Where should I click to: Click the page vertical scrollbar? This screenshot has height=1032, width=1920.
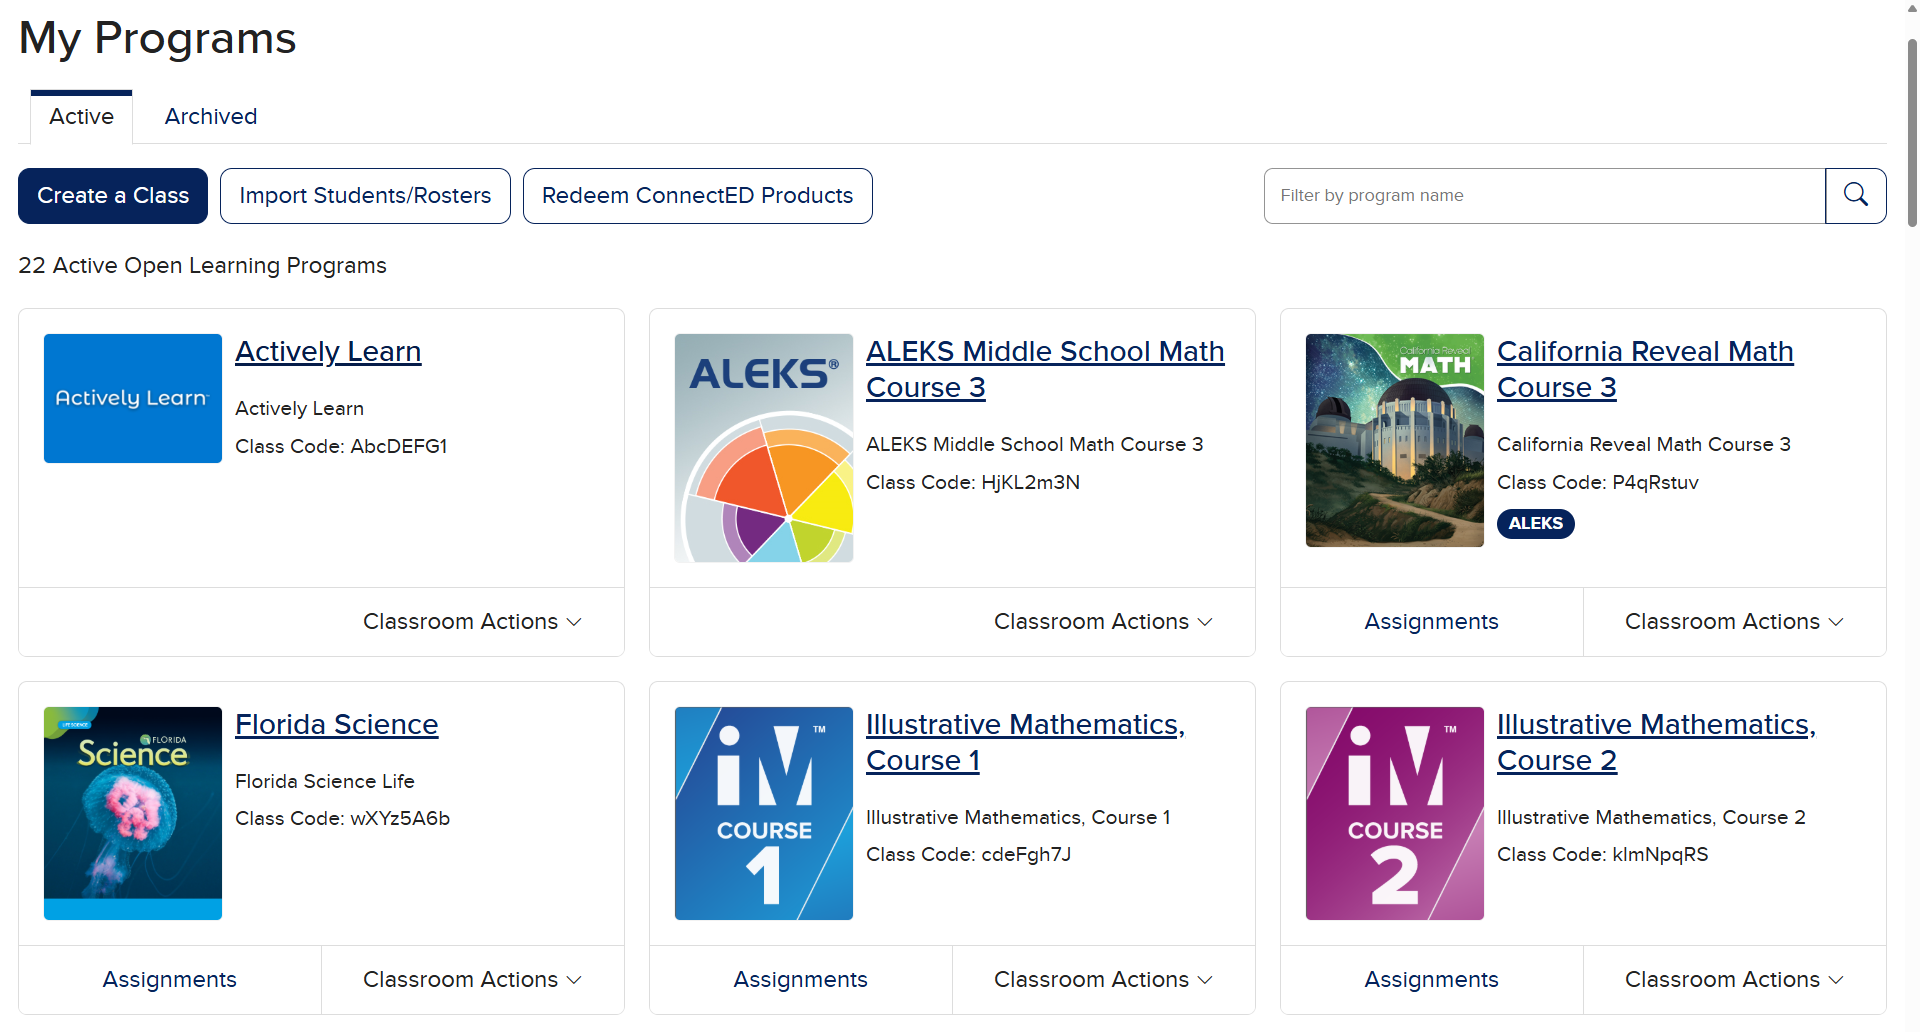pyautogui.click(x=1912, y=130)
